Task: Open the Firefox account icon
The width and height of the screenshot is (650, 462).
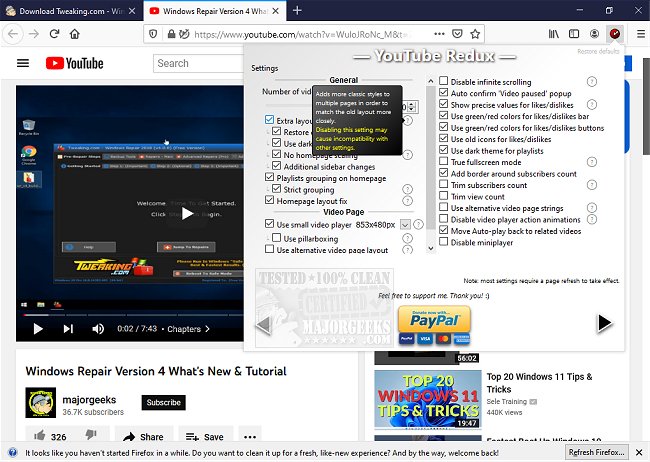Action: pos(594,34)
